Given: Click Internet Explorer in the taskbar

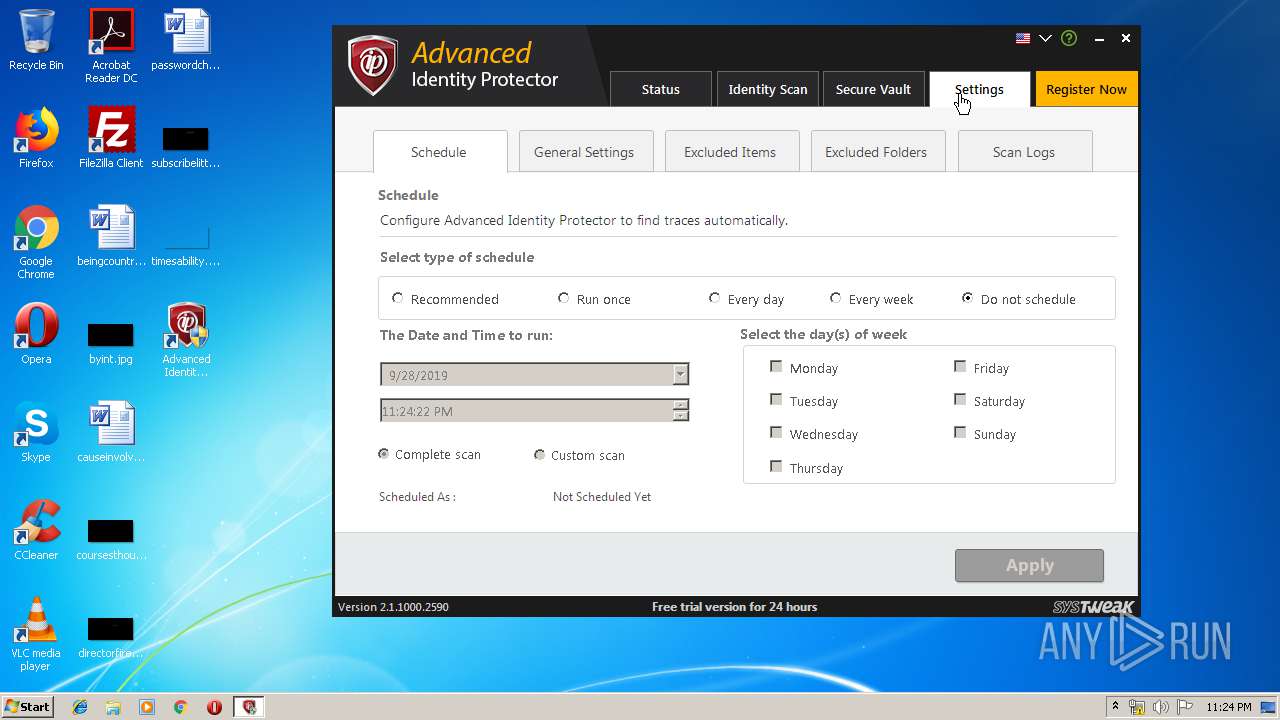Looking at the screenshot, I should point(80,707).
